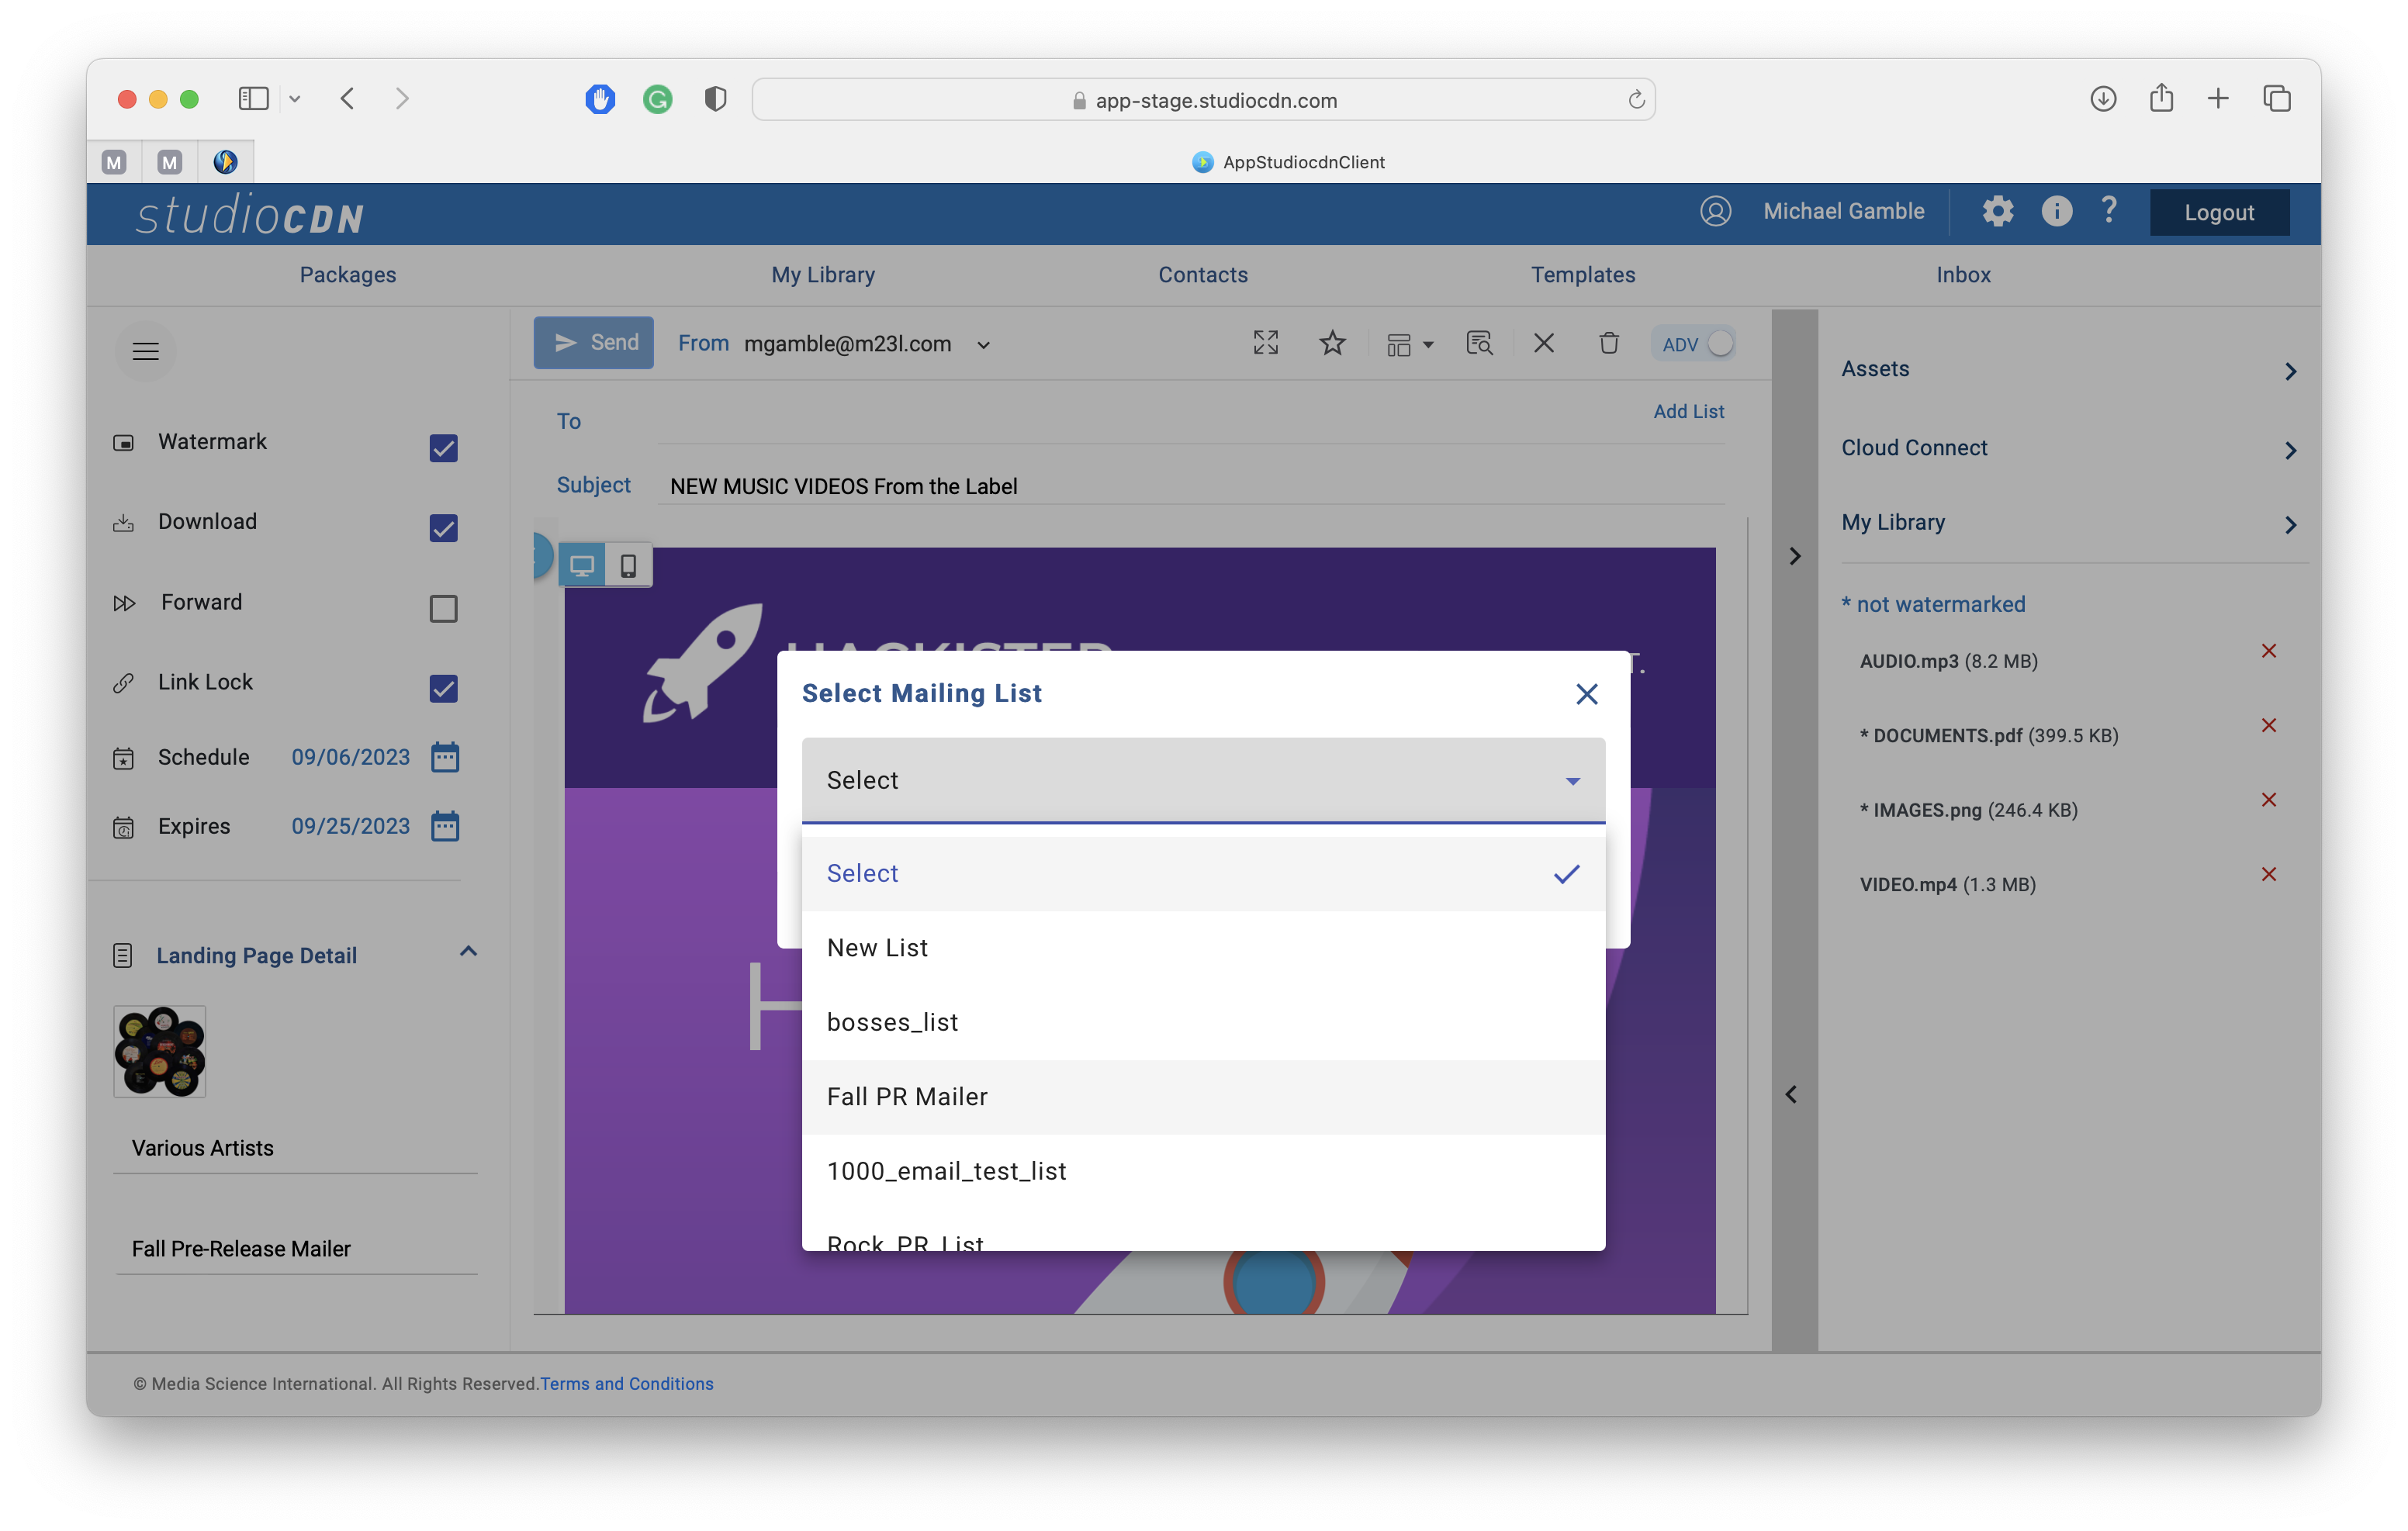
Task: Expand the Assets section
Action: coord(2068,369)
